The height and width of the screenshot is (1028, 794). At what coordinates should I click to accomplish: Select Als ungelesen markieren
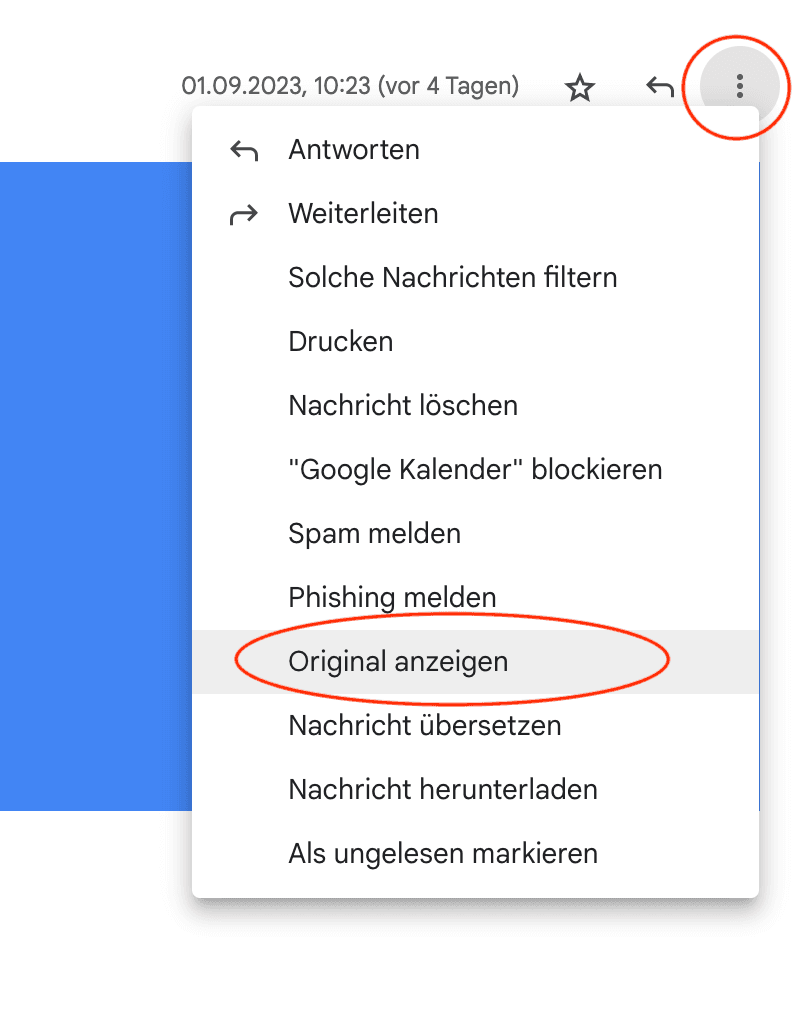point(443,854)
